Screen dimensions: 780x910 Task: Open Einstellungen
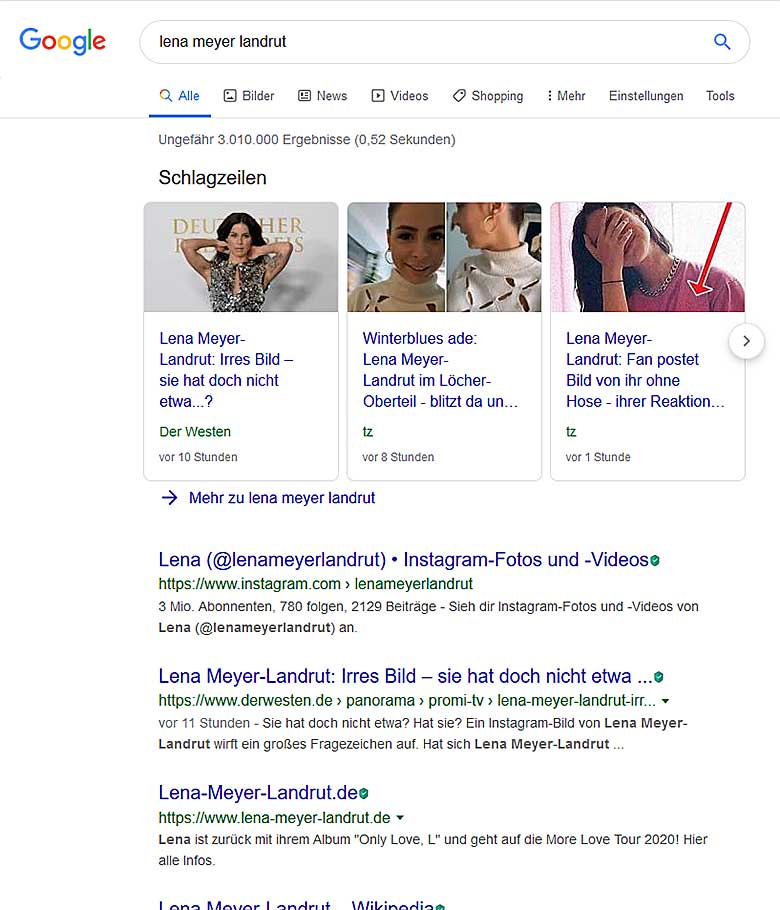(646, 96)
